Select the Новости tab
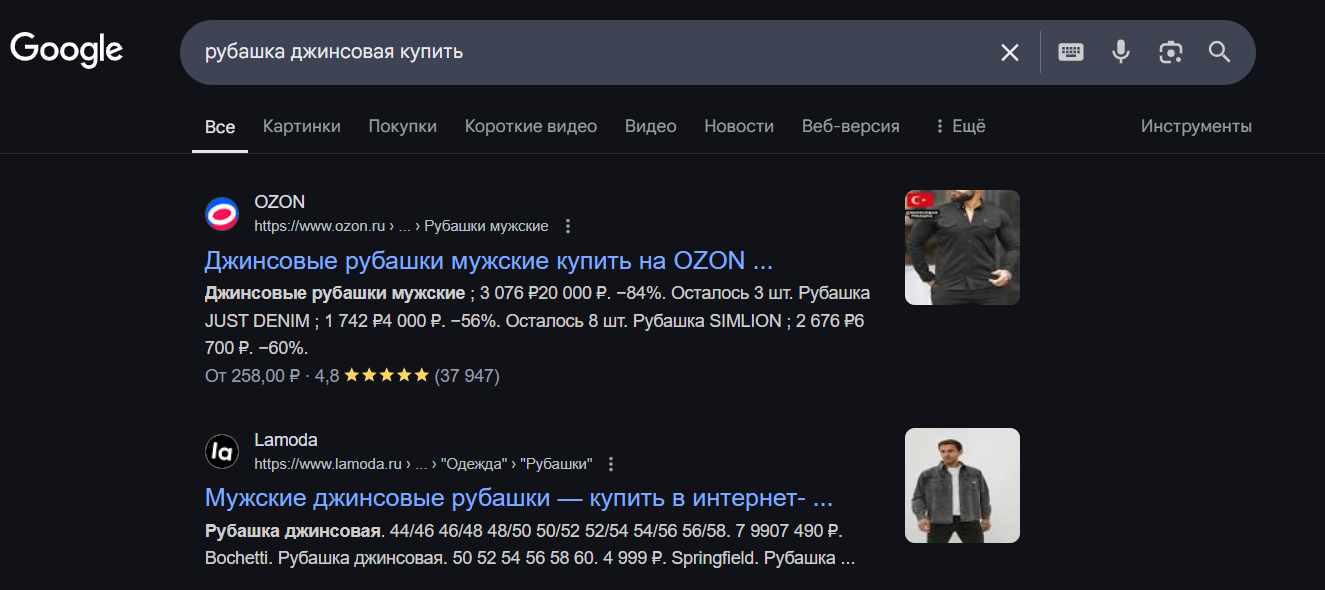Image resolution: width=1325 pixels, height=590 pixels. pyautogui.click(x=739, y=126)
